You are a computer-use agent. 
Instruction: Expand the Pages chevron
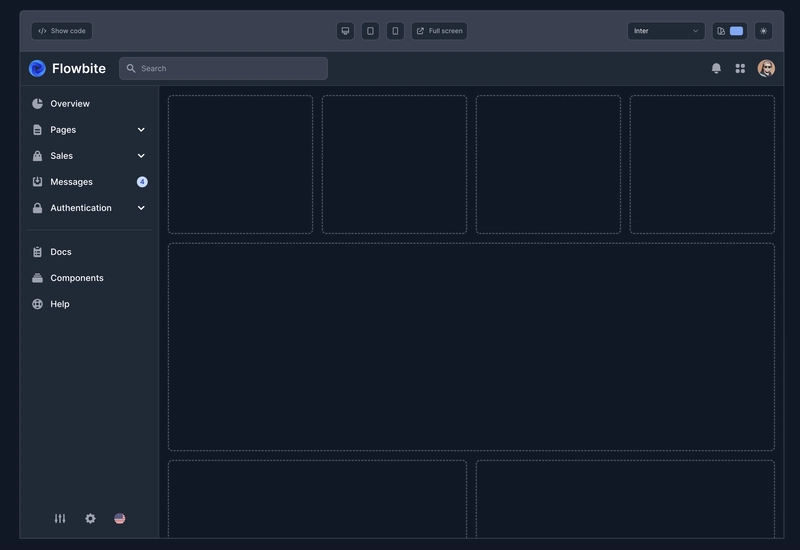pyautogui.click(x=141, y=130)
